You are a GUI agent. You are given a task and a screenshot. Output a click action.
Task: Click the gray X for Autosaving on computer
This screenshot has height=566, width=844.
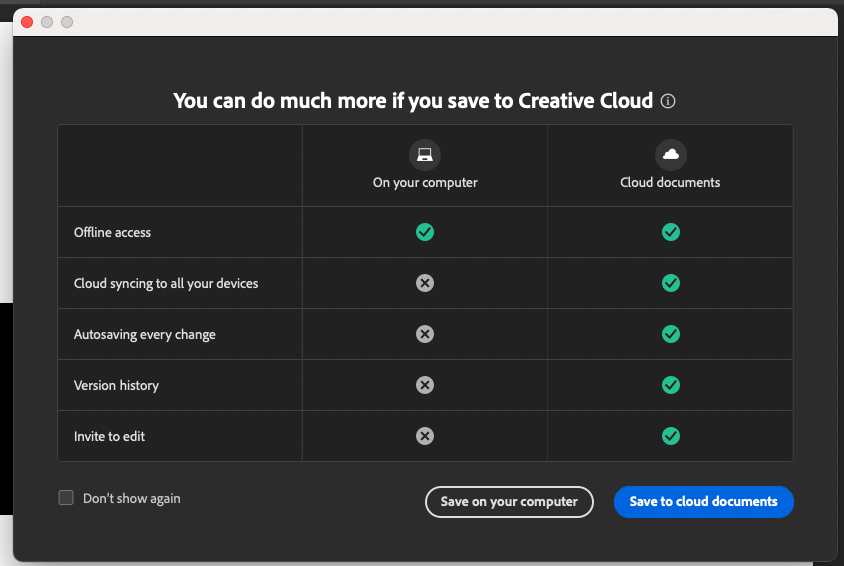pyautogui.click(x=425, y=334)
